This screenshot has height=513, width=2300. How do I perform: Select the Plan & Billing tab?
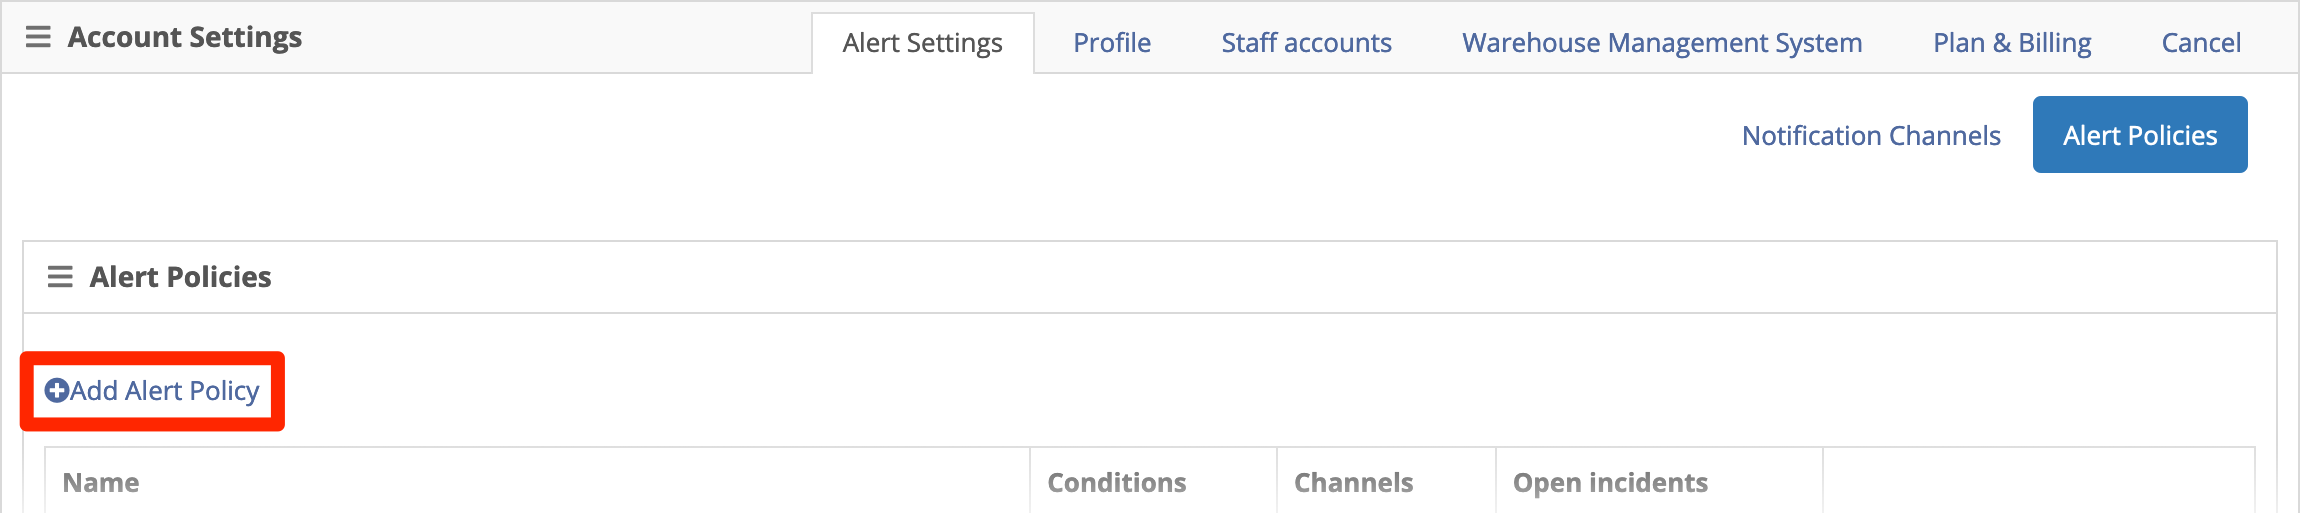[x=2012, y=43]
